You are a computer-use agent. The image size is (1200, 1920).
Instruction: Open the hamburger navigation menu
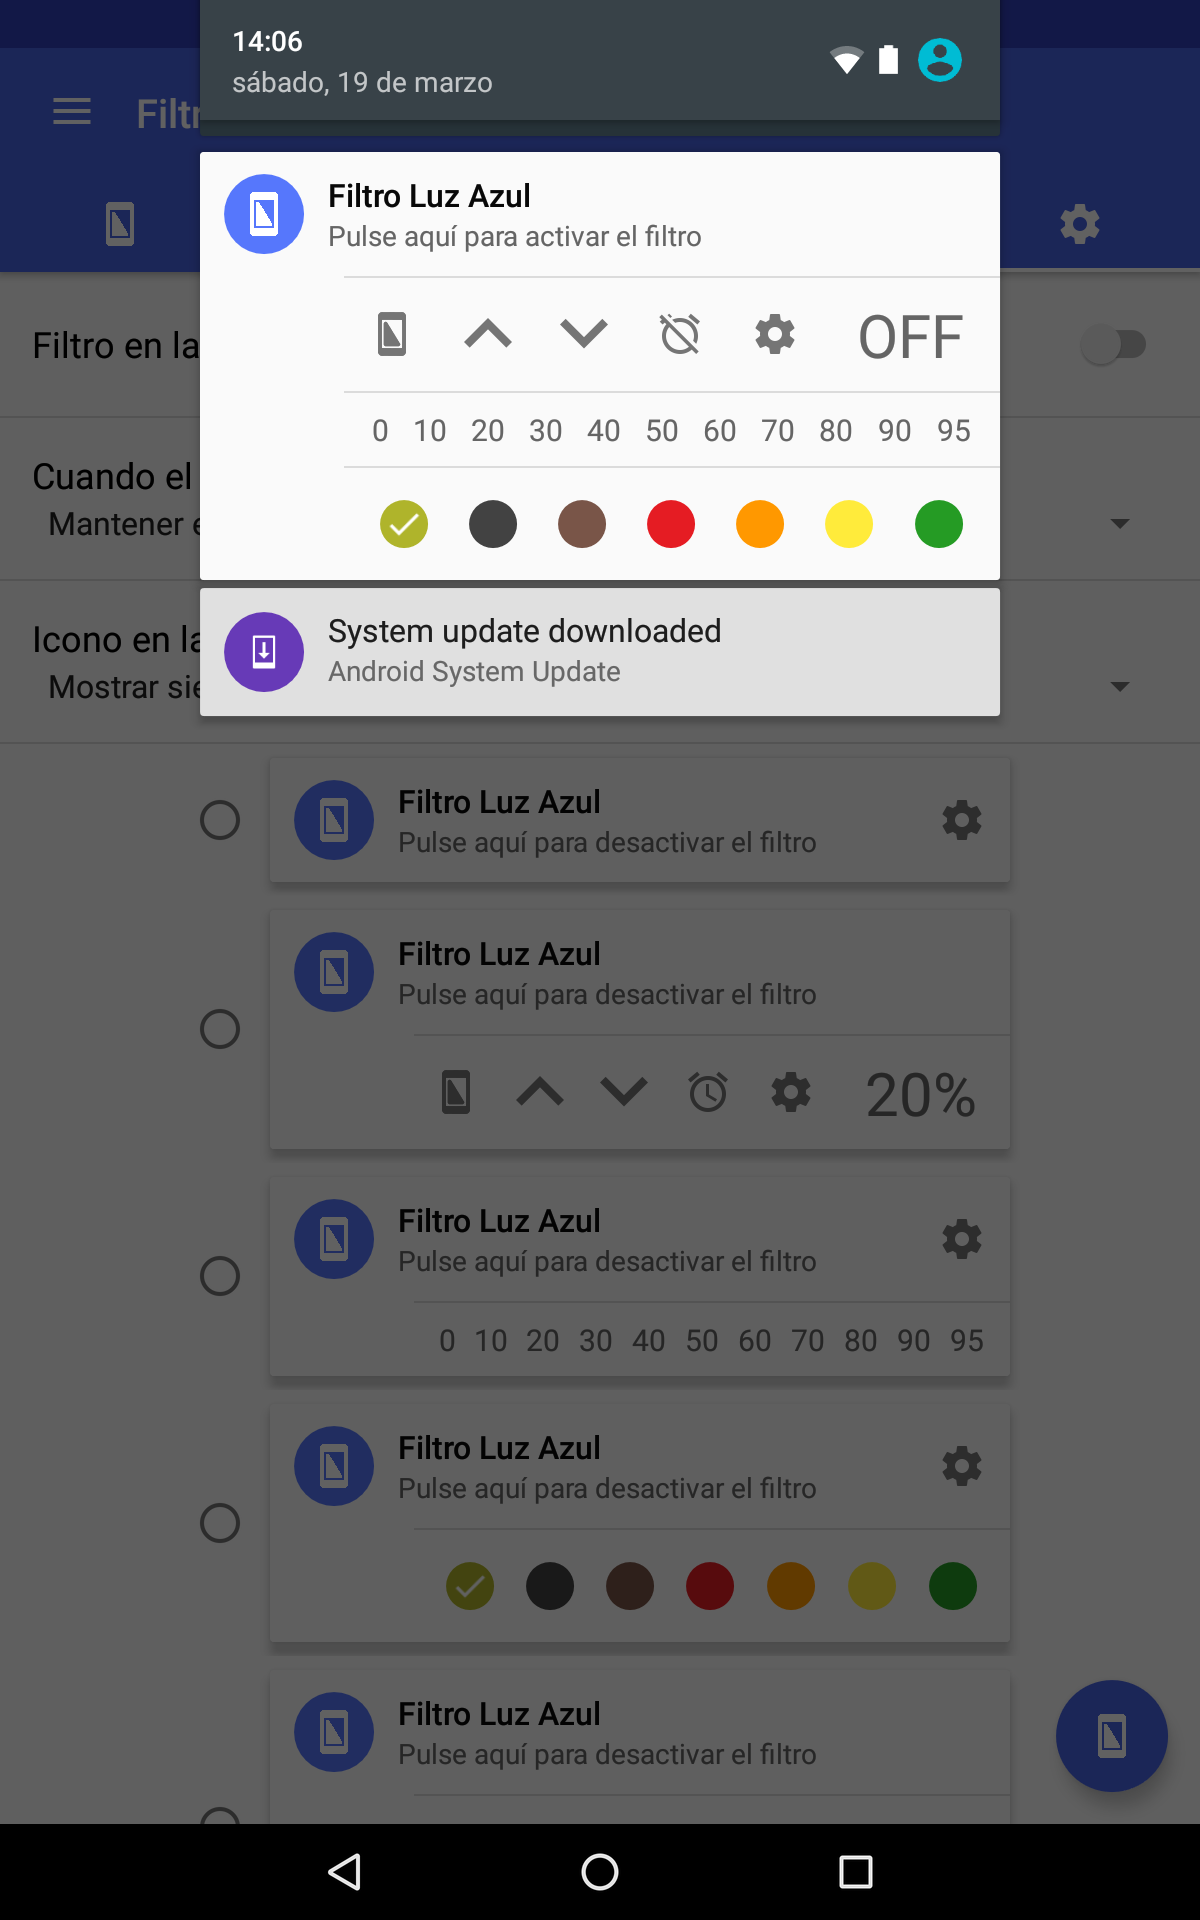[x=72, y=112]
